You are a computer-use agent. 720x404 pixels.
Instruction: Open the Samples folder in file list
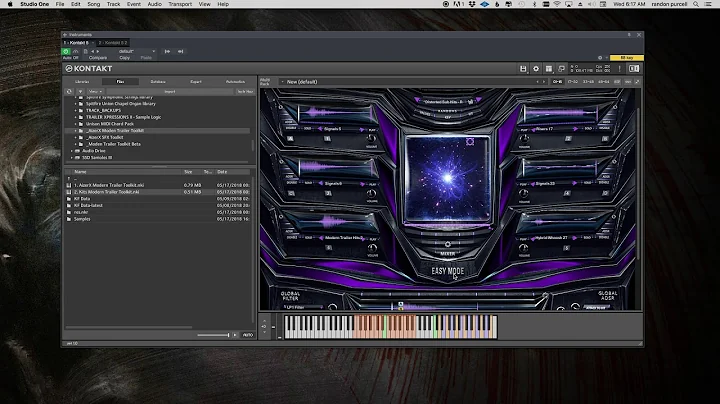click(x=82, y=219)
